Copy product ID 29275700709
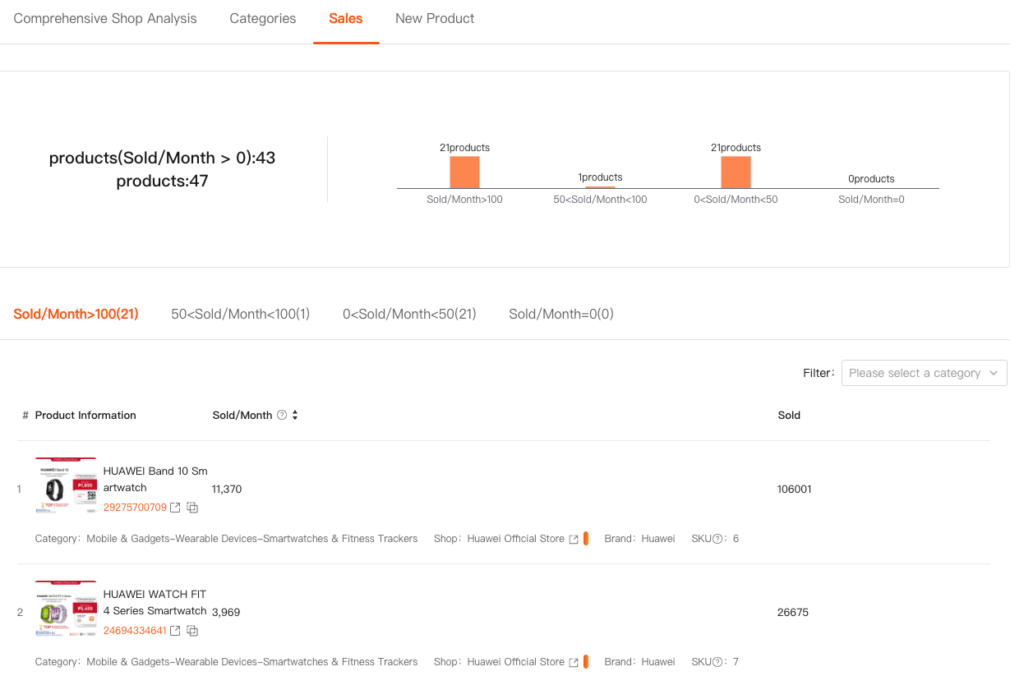This screenshot has height=685, width=1024. tap(193, 508)
